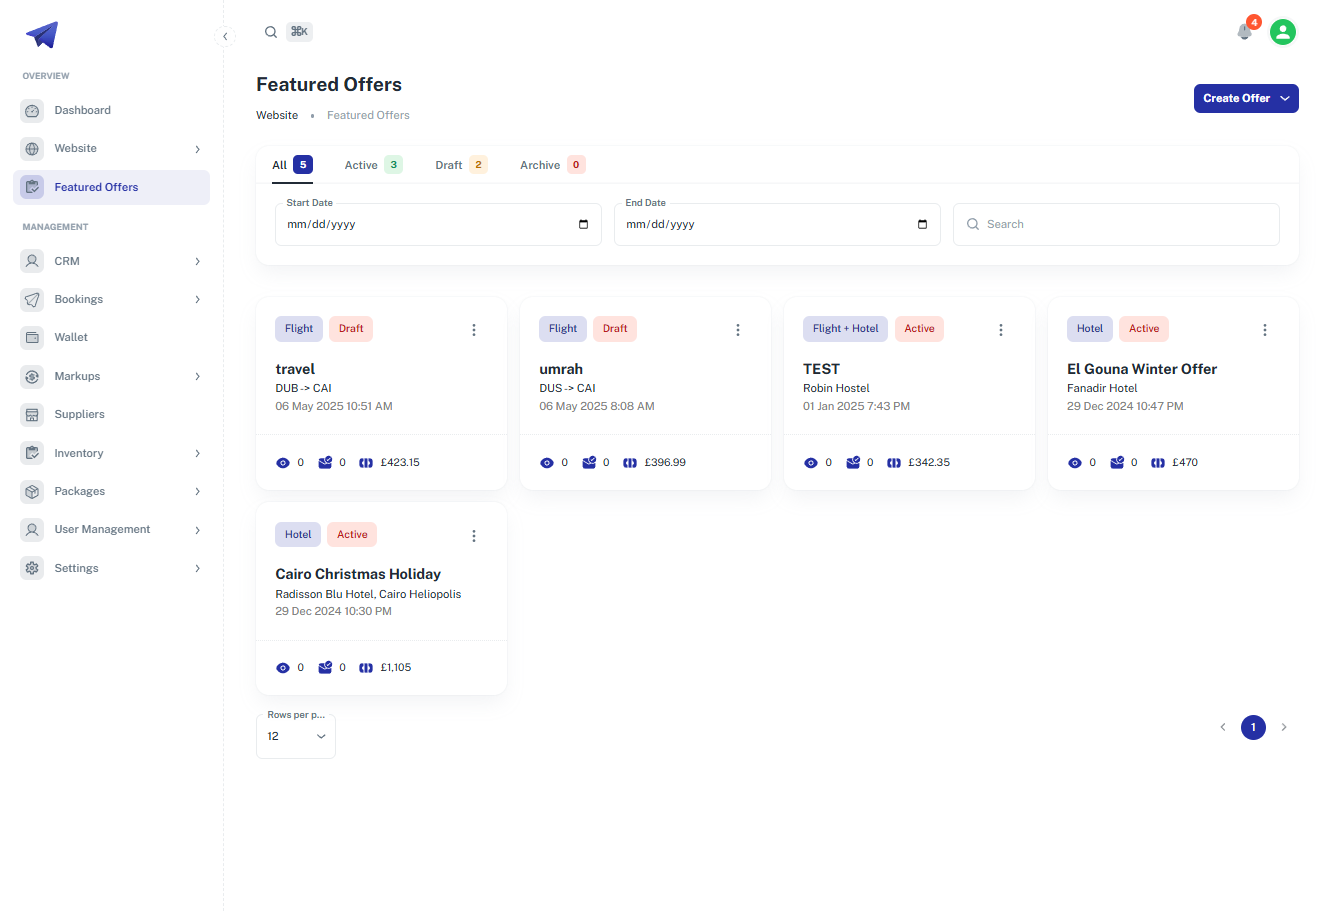Open Dashboard menu item
The height and width of the screenshot is (911, 1331).
point(111,111)
